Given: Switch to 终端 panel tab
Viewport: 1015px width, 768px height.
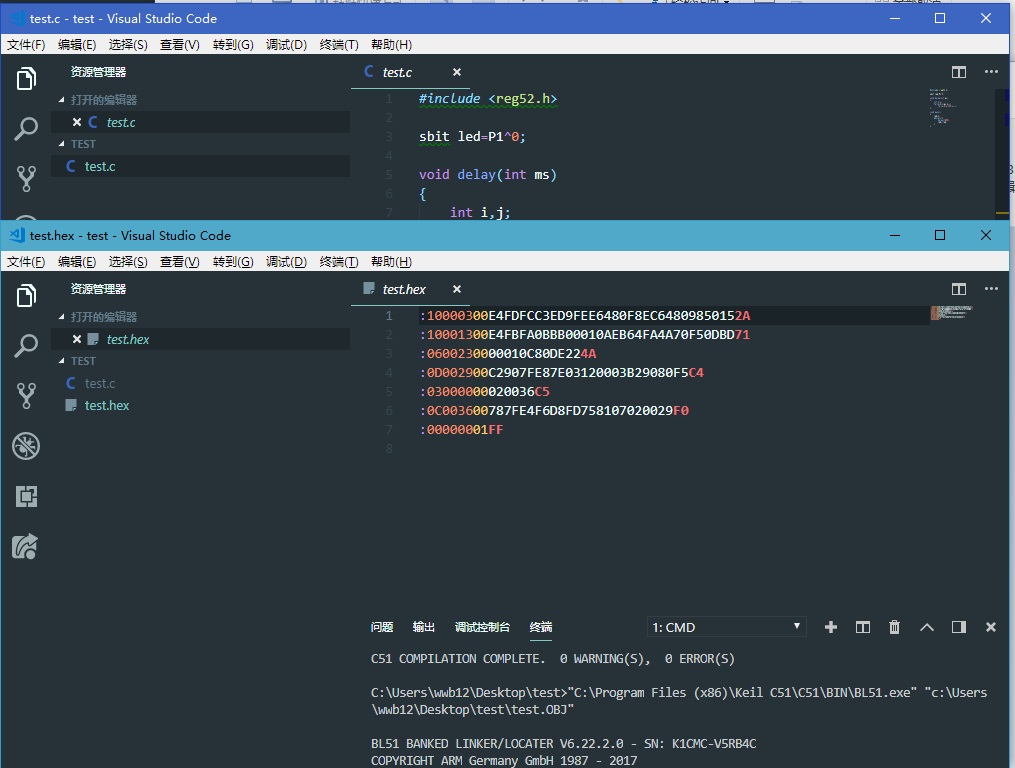Looking at the screenshot, I should pyautogui.click(x=541, y=627).
